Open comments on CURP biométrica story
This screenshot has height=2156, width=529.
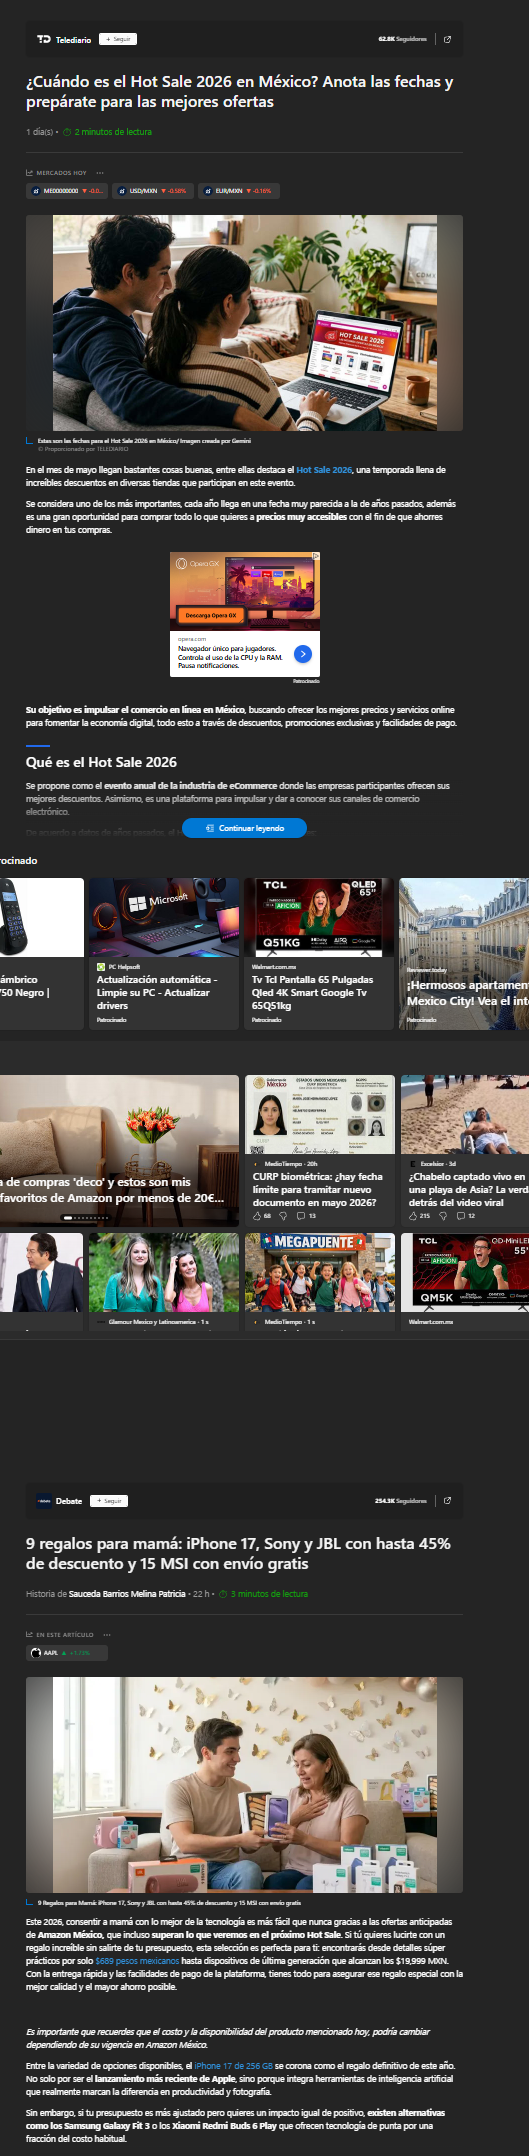pyautogui.click(x=306, y=1216)
